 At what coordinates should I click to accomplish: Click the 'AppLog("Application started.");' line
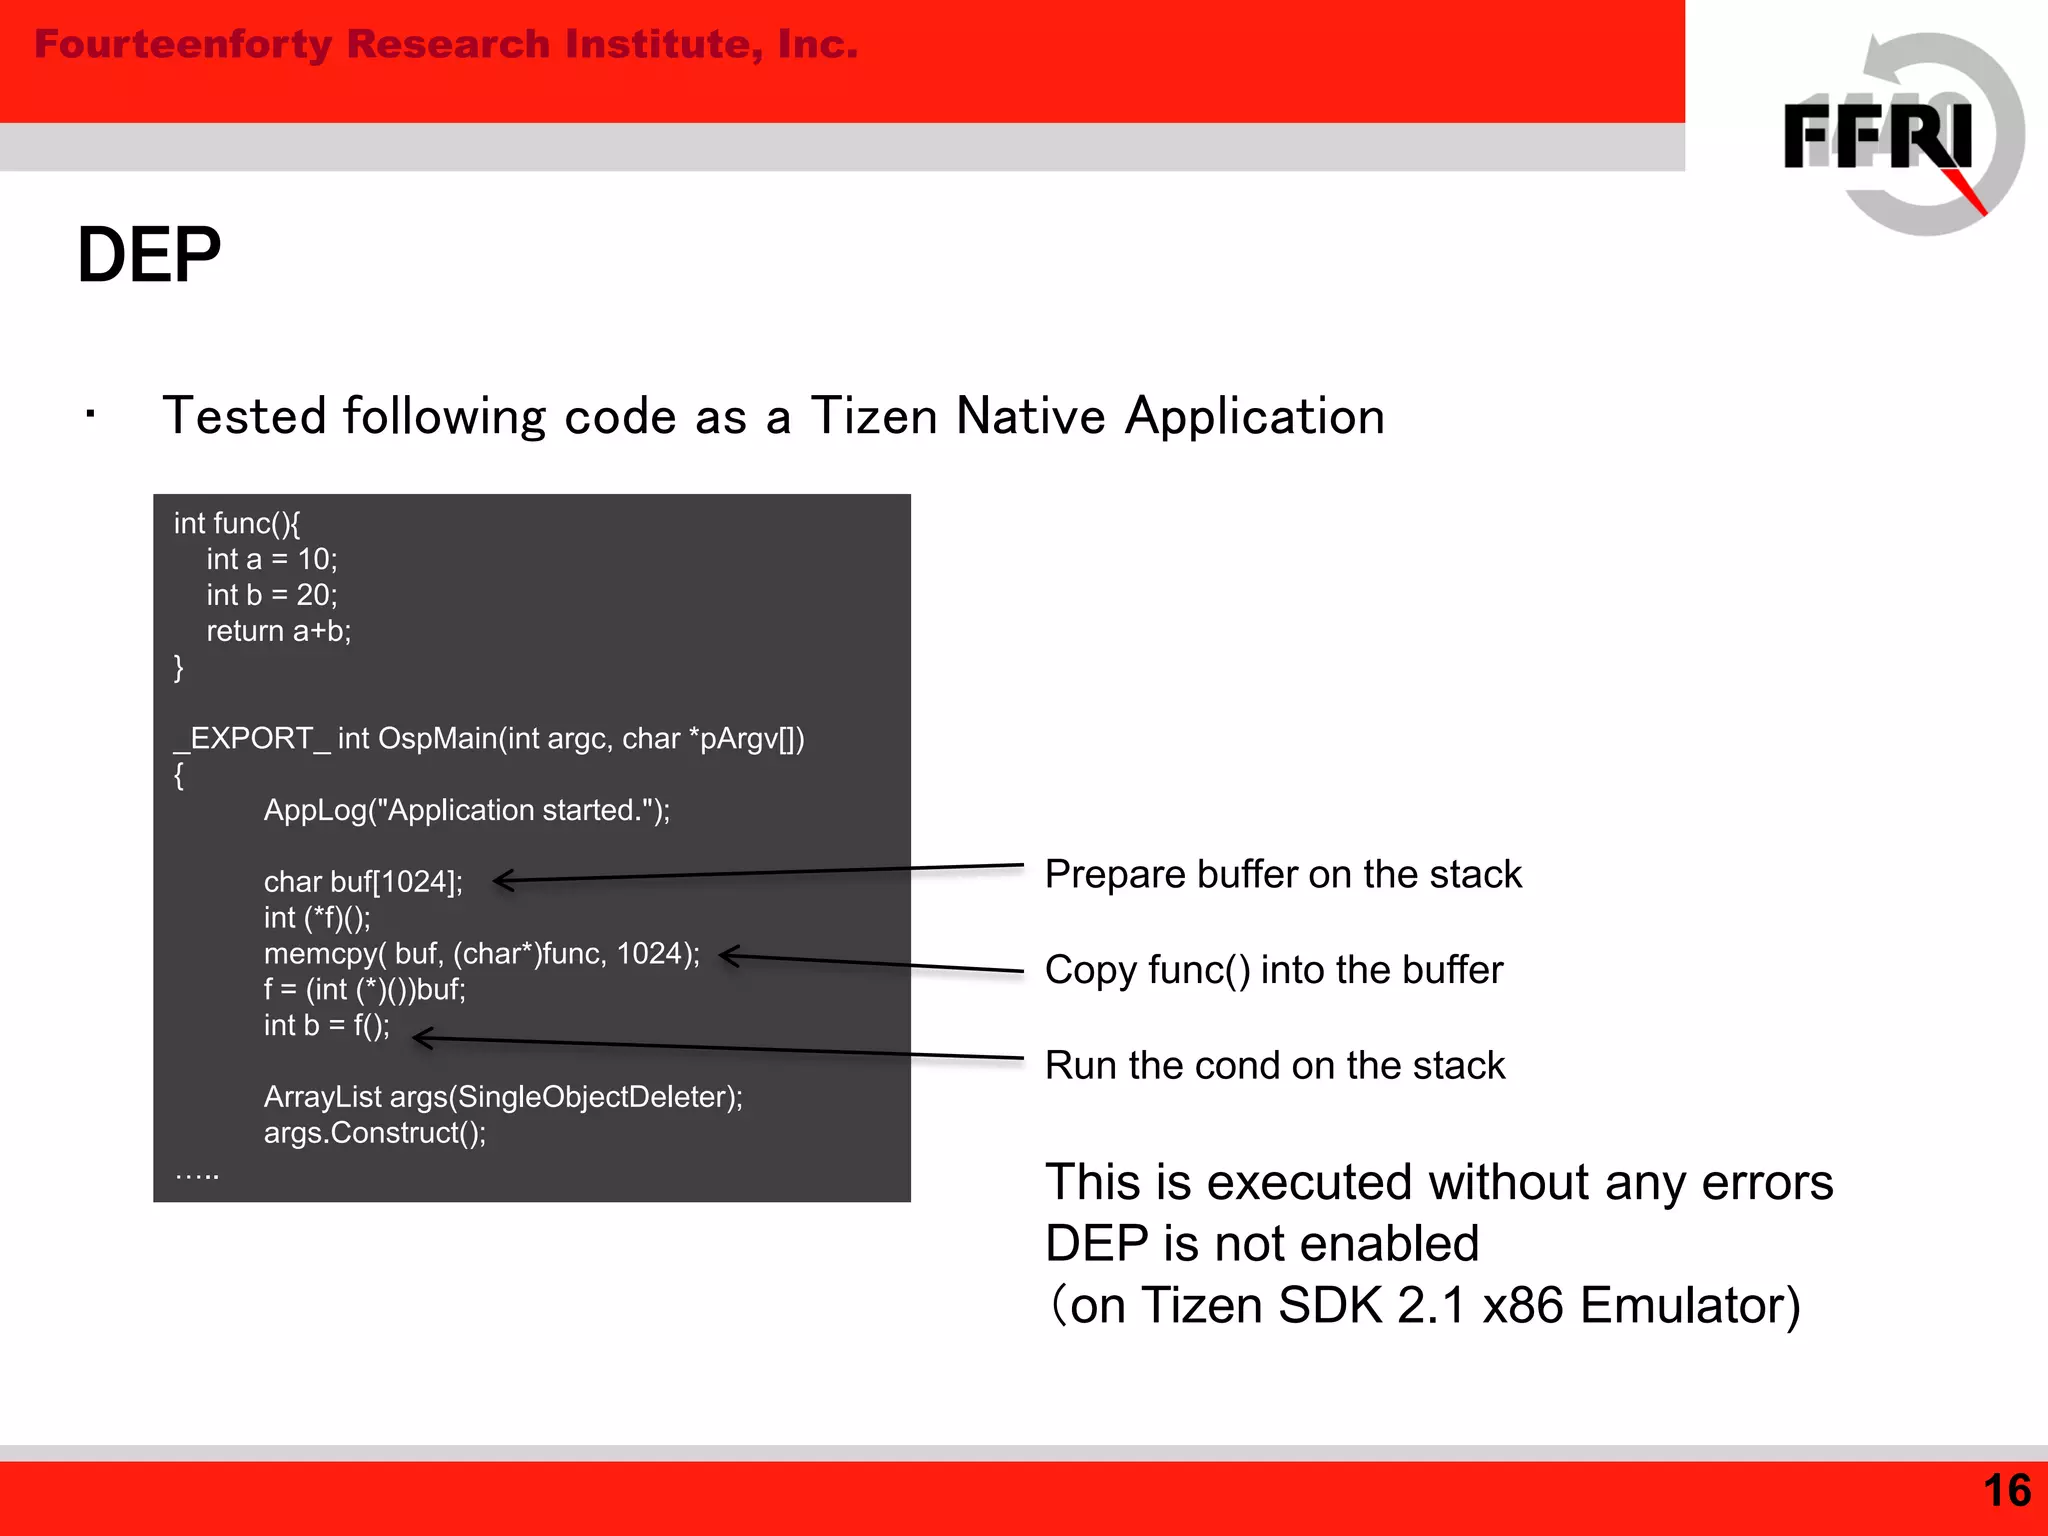467,810
